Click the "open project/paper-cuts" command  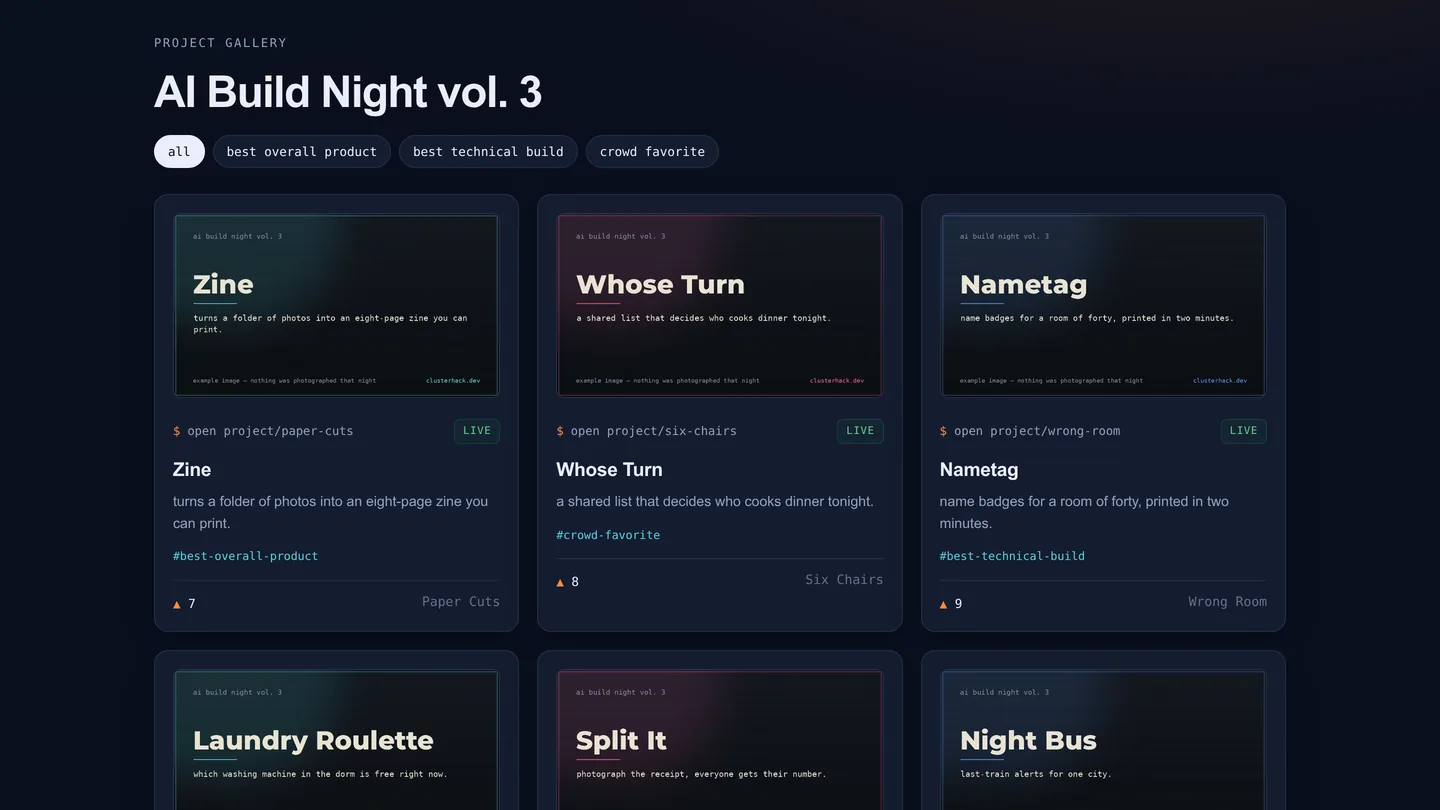coord(263,431)
